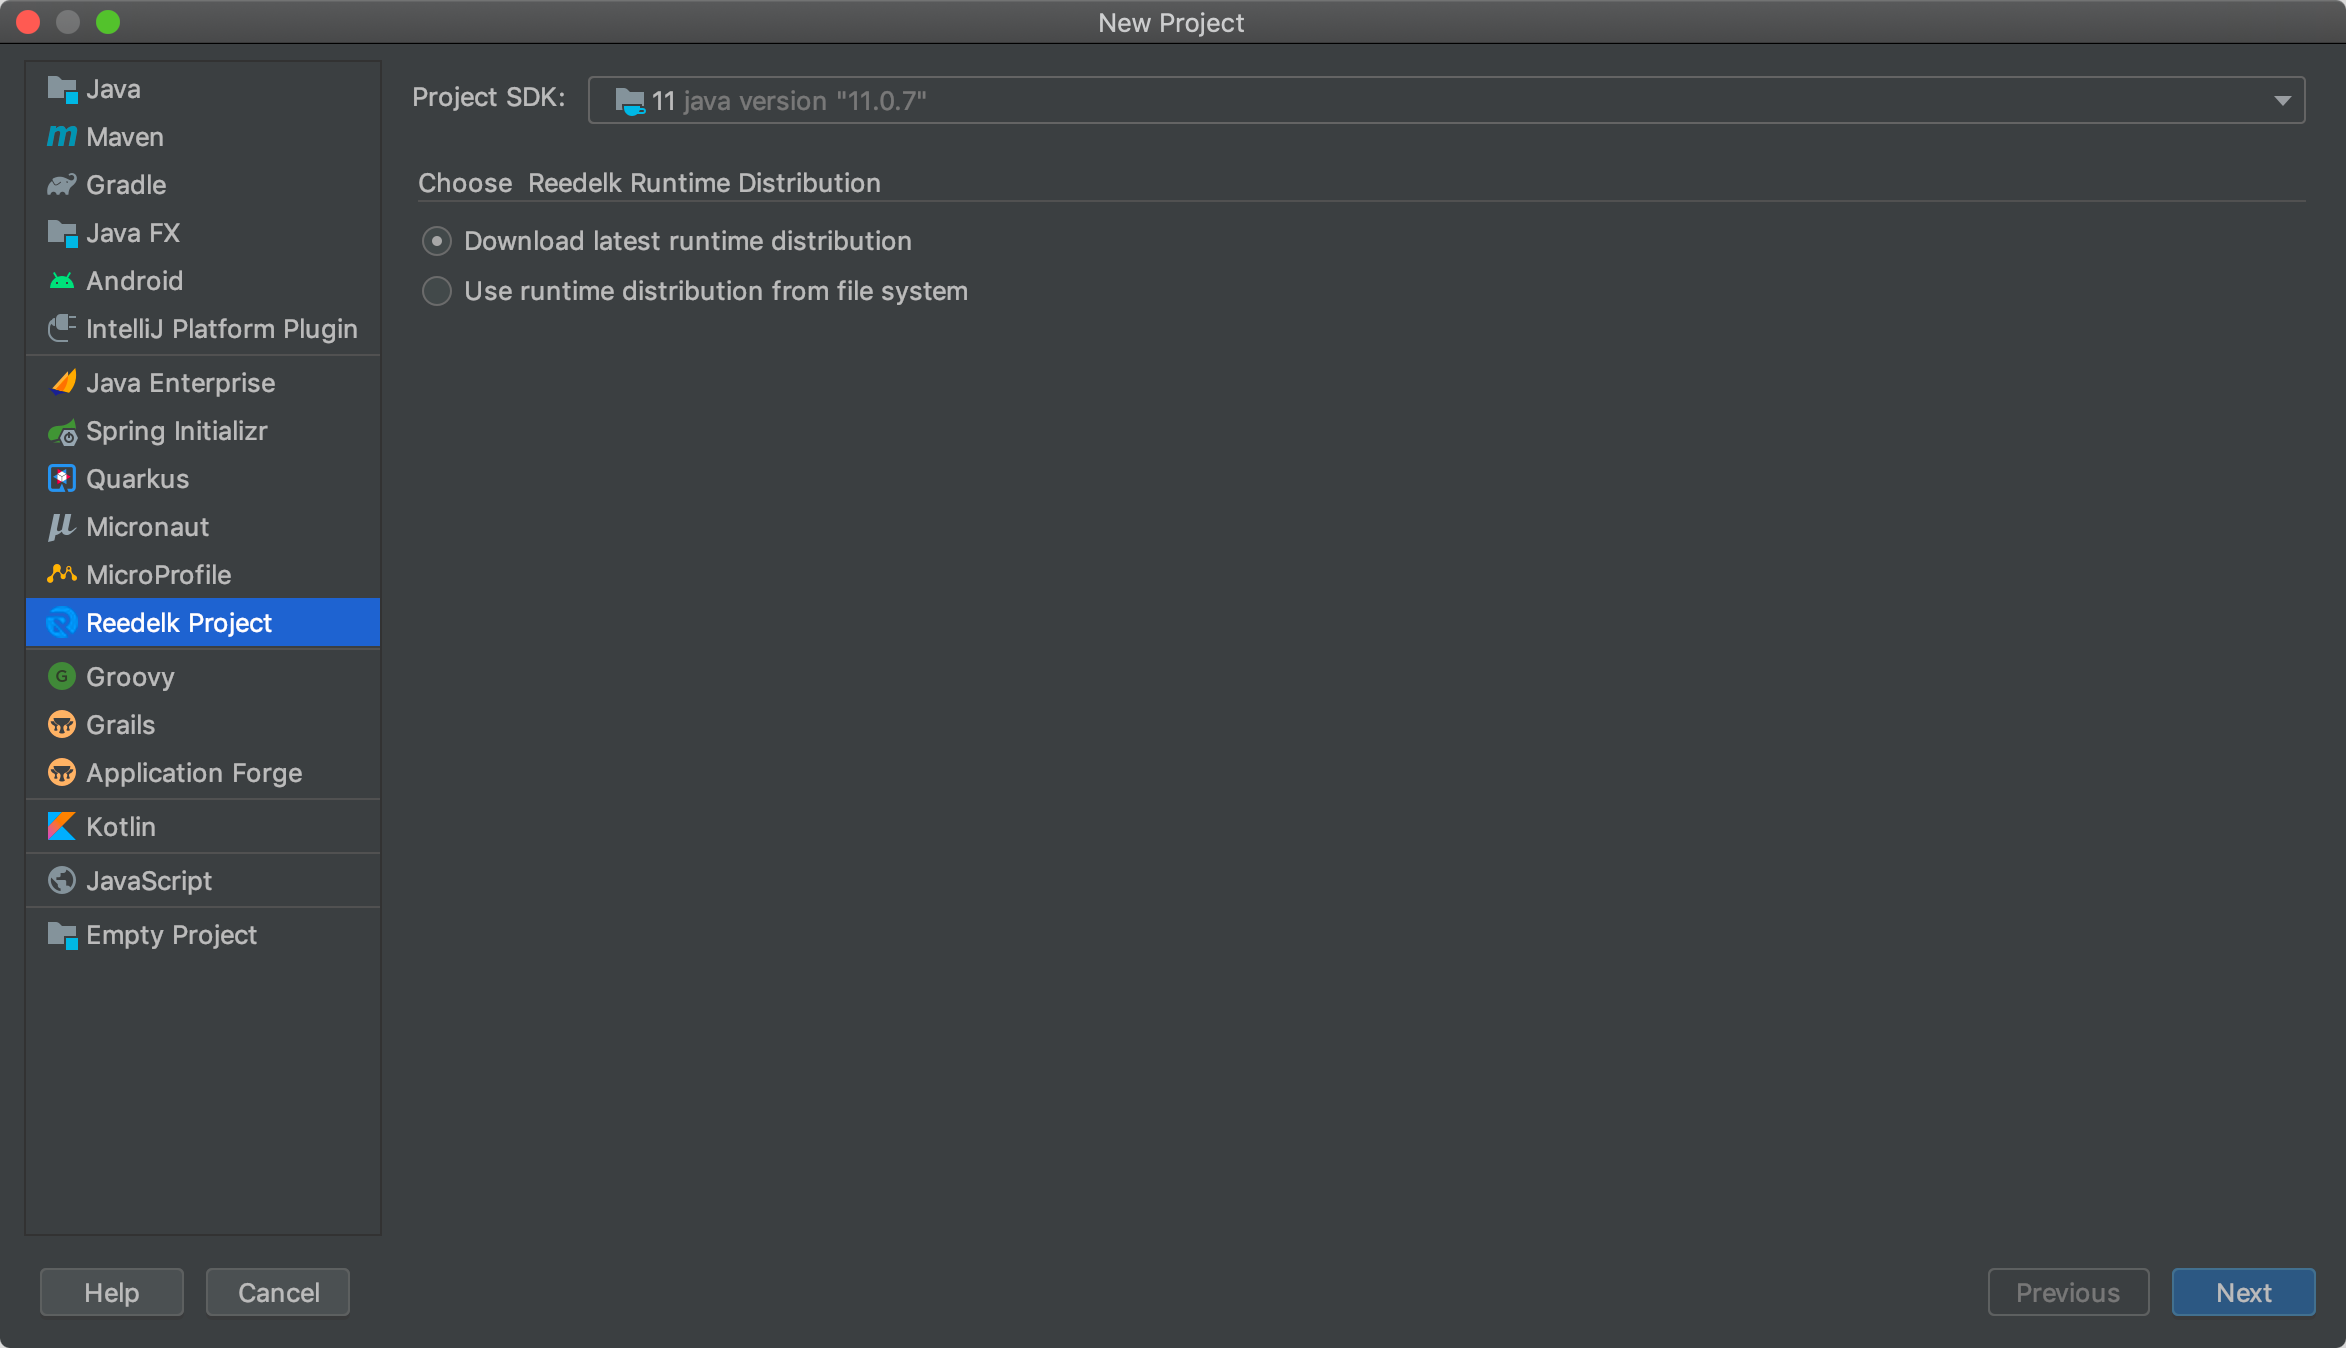Screen dimensions: 2346x1348
Task: Click the Maven project type icon
Action: click(61, 136)
